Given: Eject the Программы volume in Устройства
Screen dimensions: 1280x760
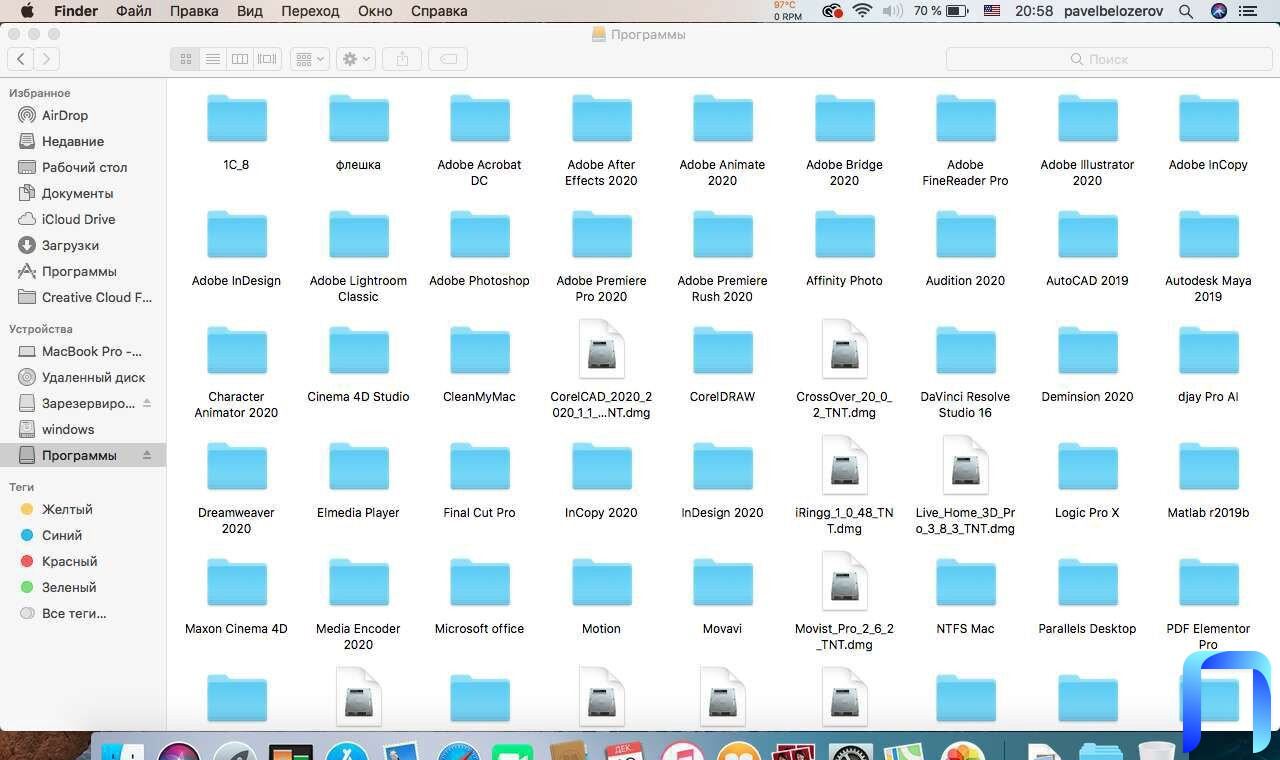Looking at the screenshot, I should pyautogui.click(x=147, y=455).
